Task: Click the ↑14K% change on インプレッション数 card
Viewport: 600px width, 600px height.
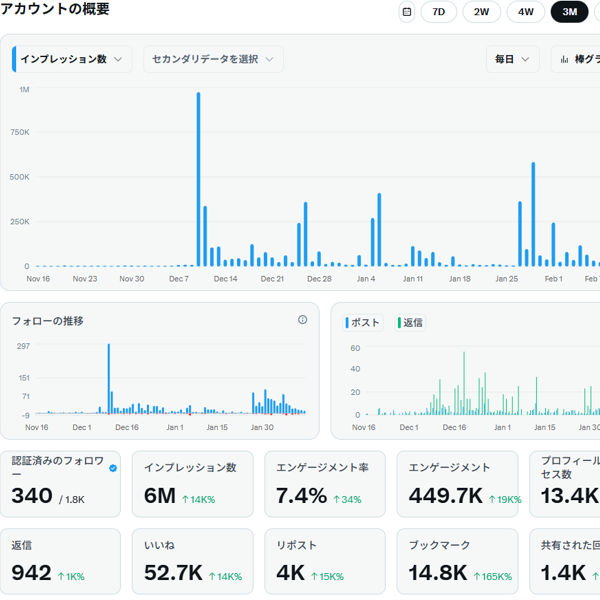Action: pos(198,499)
